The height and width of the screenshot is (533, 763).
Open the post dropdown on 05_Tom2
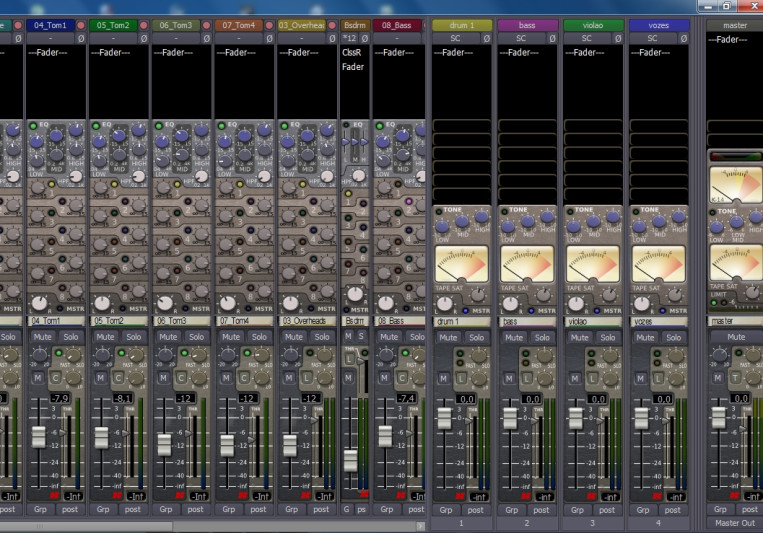coord(132,509)
